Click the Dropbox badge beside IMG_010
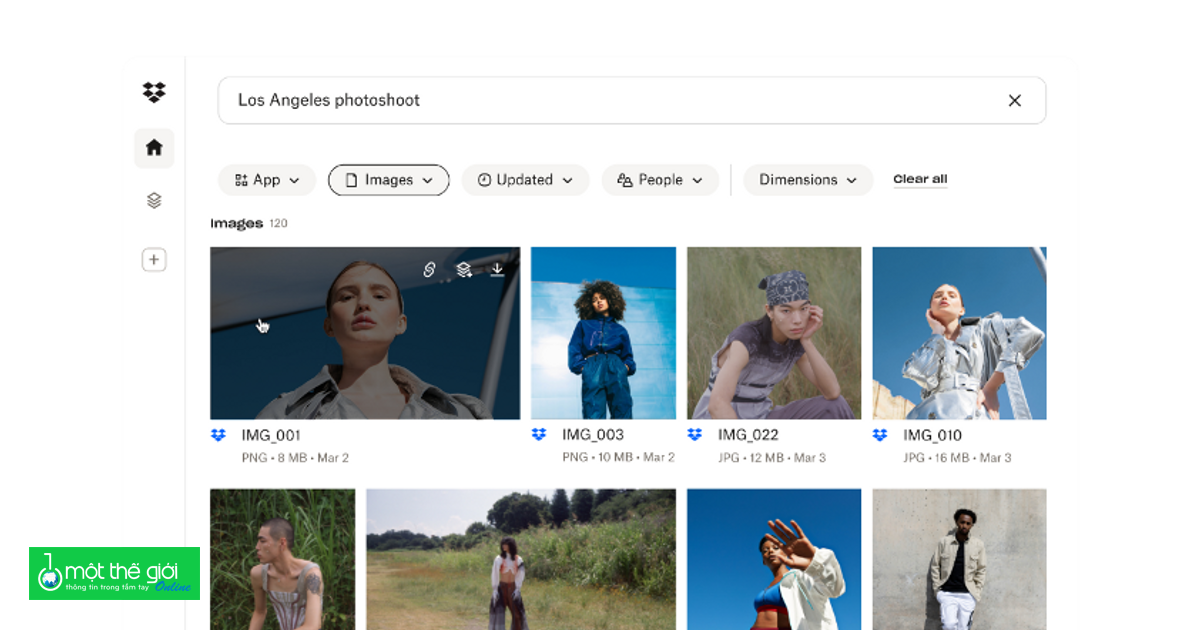 880,435
